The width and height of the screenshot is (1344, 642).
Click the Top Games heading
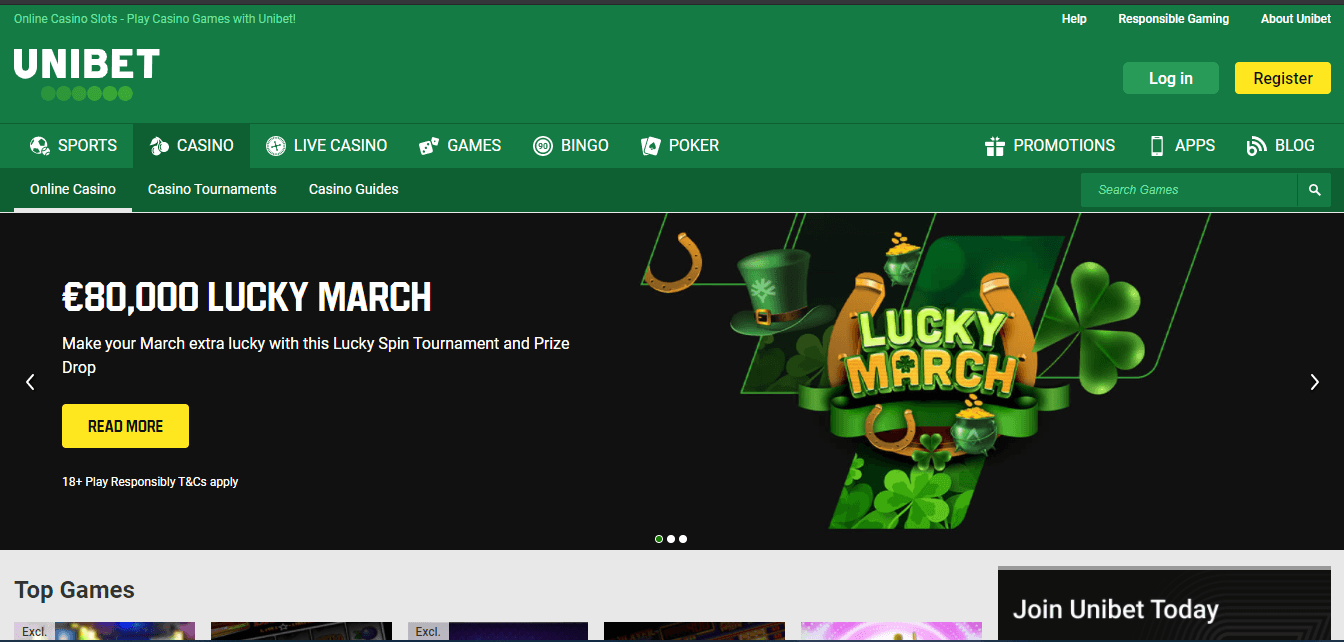click(74, 590)
